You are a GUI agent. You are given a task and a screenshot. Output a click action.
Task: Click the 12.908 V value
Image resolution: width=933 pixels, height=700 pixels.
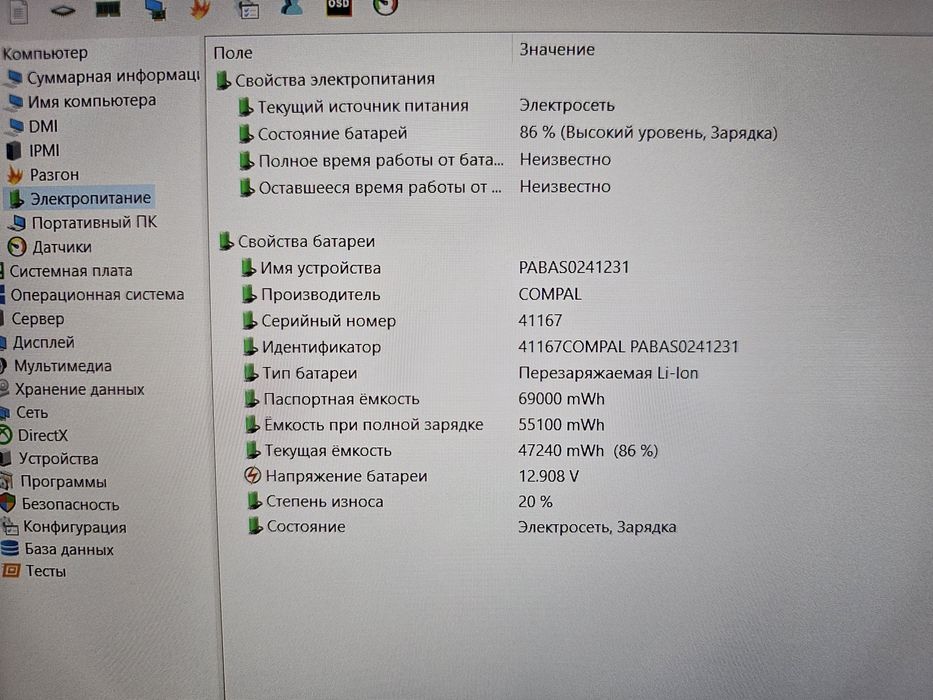pyautogui.click(x=549, y=476)
